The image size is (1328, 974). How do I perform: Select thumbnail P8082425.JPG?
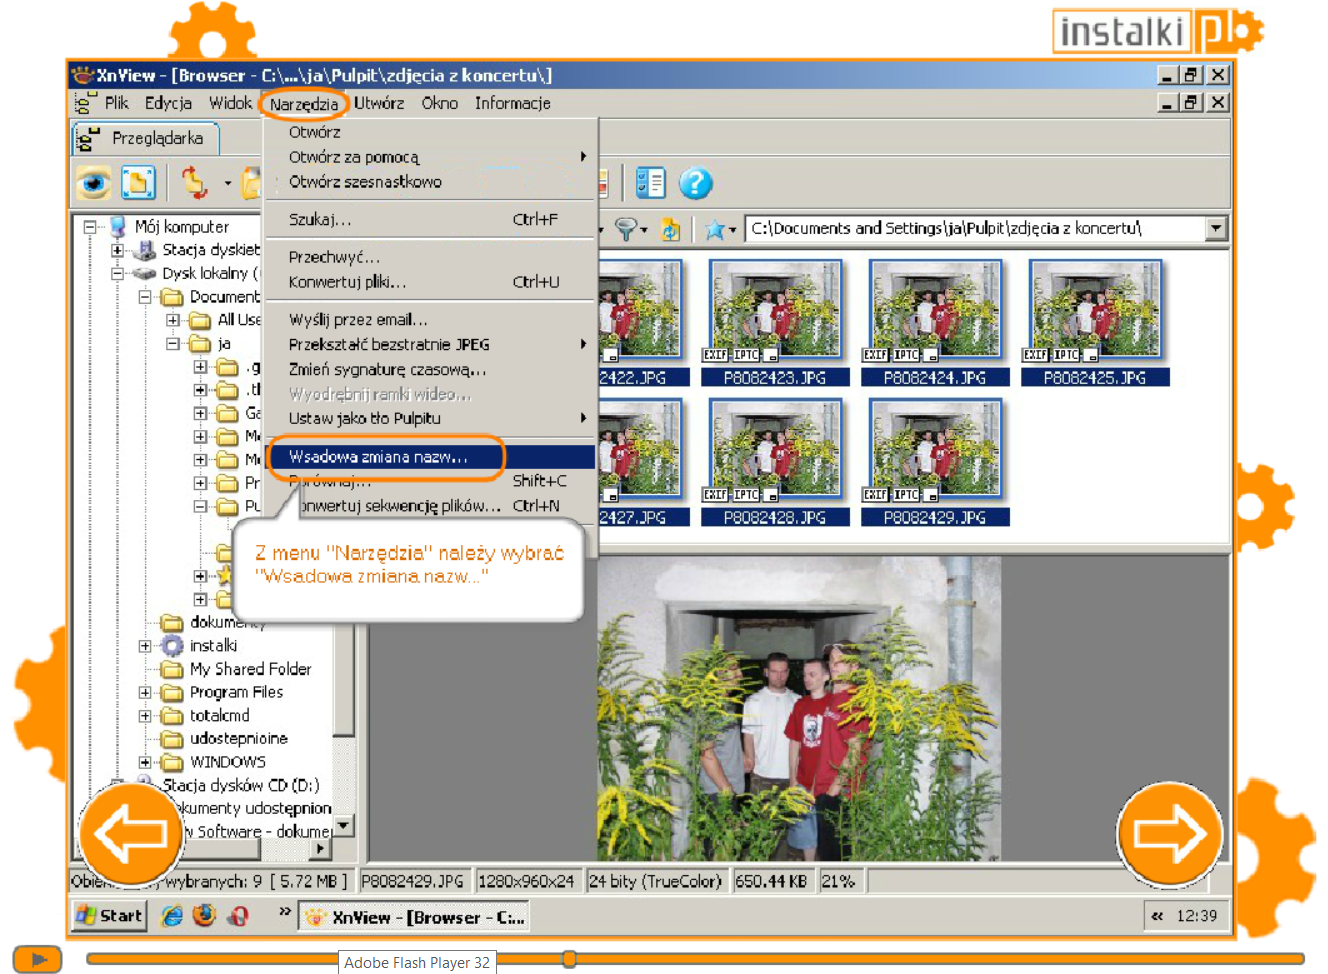click(x=1095, y=320)
